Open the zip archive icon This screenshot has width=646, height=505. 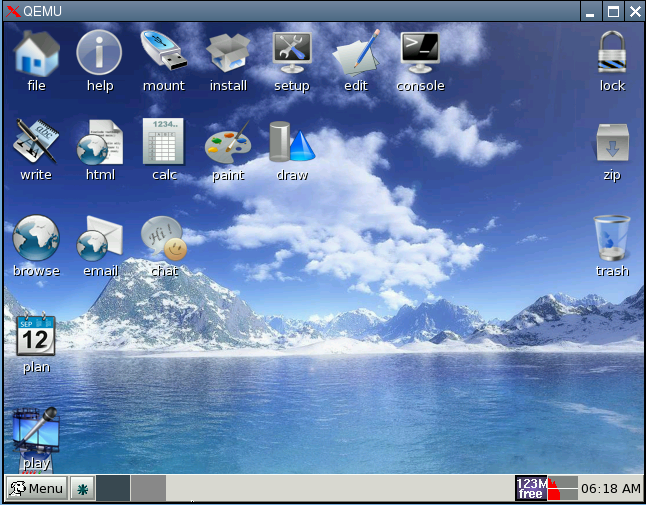point(612,143)
